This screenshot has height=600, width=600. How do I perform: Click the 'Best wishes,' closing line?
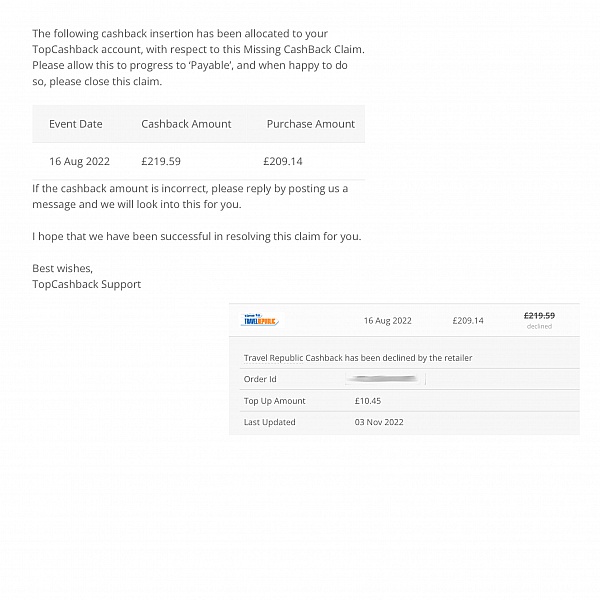pyautogui.click(x=62, y=268)
